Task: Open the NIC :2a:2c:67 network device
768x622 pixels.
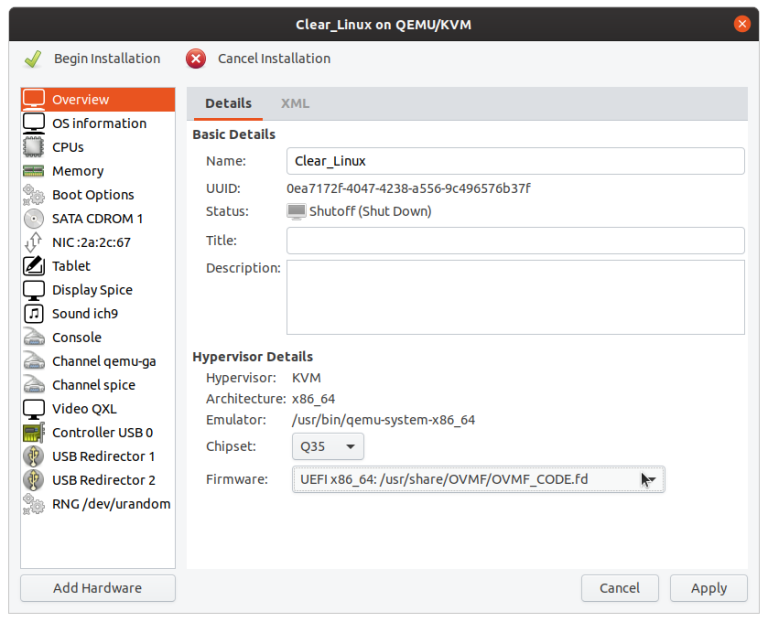Action: click(91, 242)
